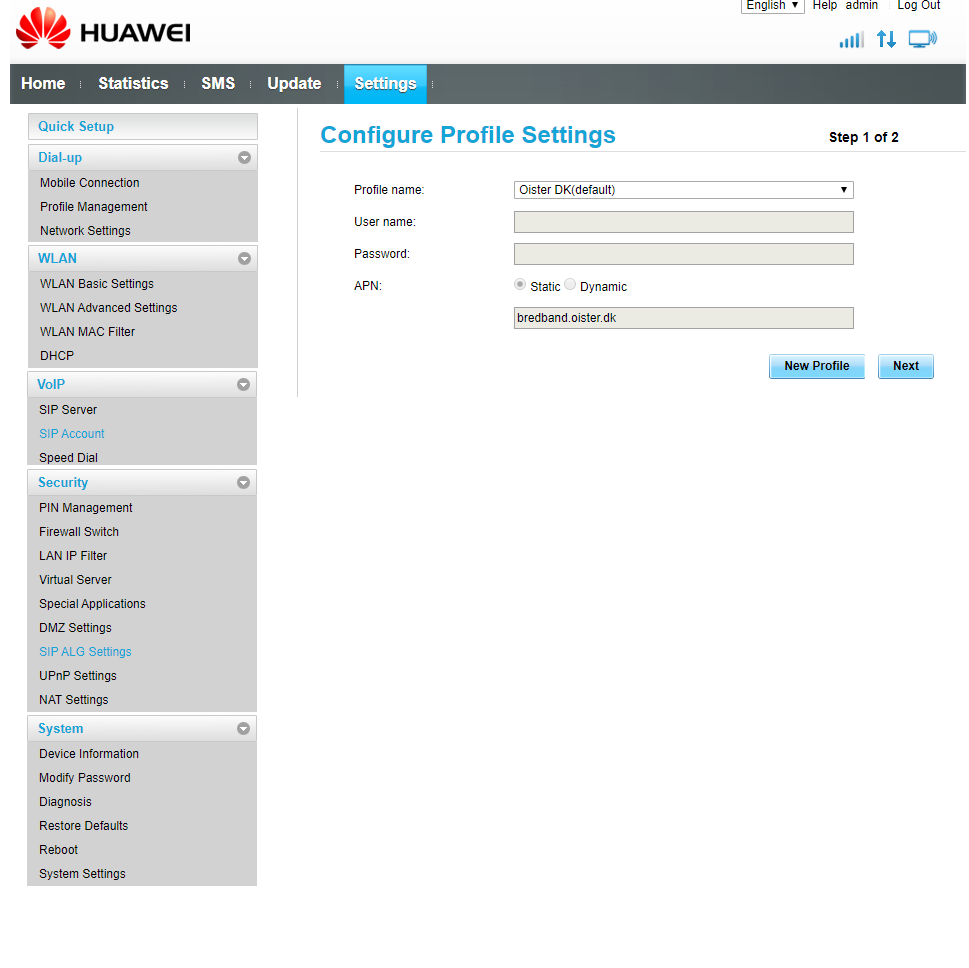Collapse the Dial-up section arrow
Viewport: 969px width, 968px height.
pos(244,158)
